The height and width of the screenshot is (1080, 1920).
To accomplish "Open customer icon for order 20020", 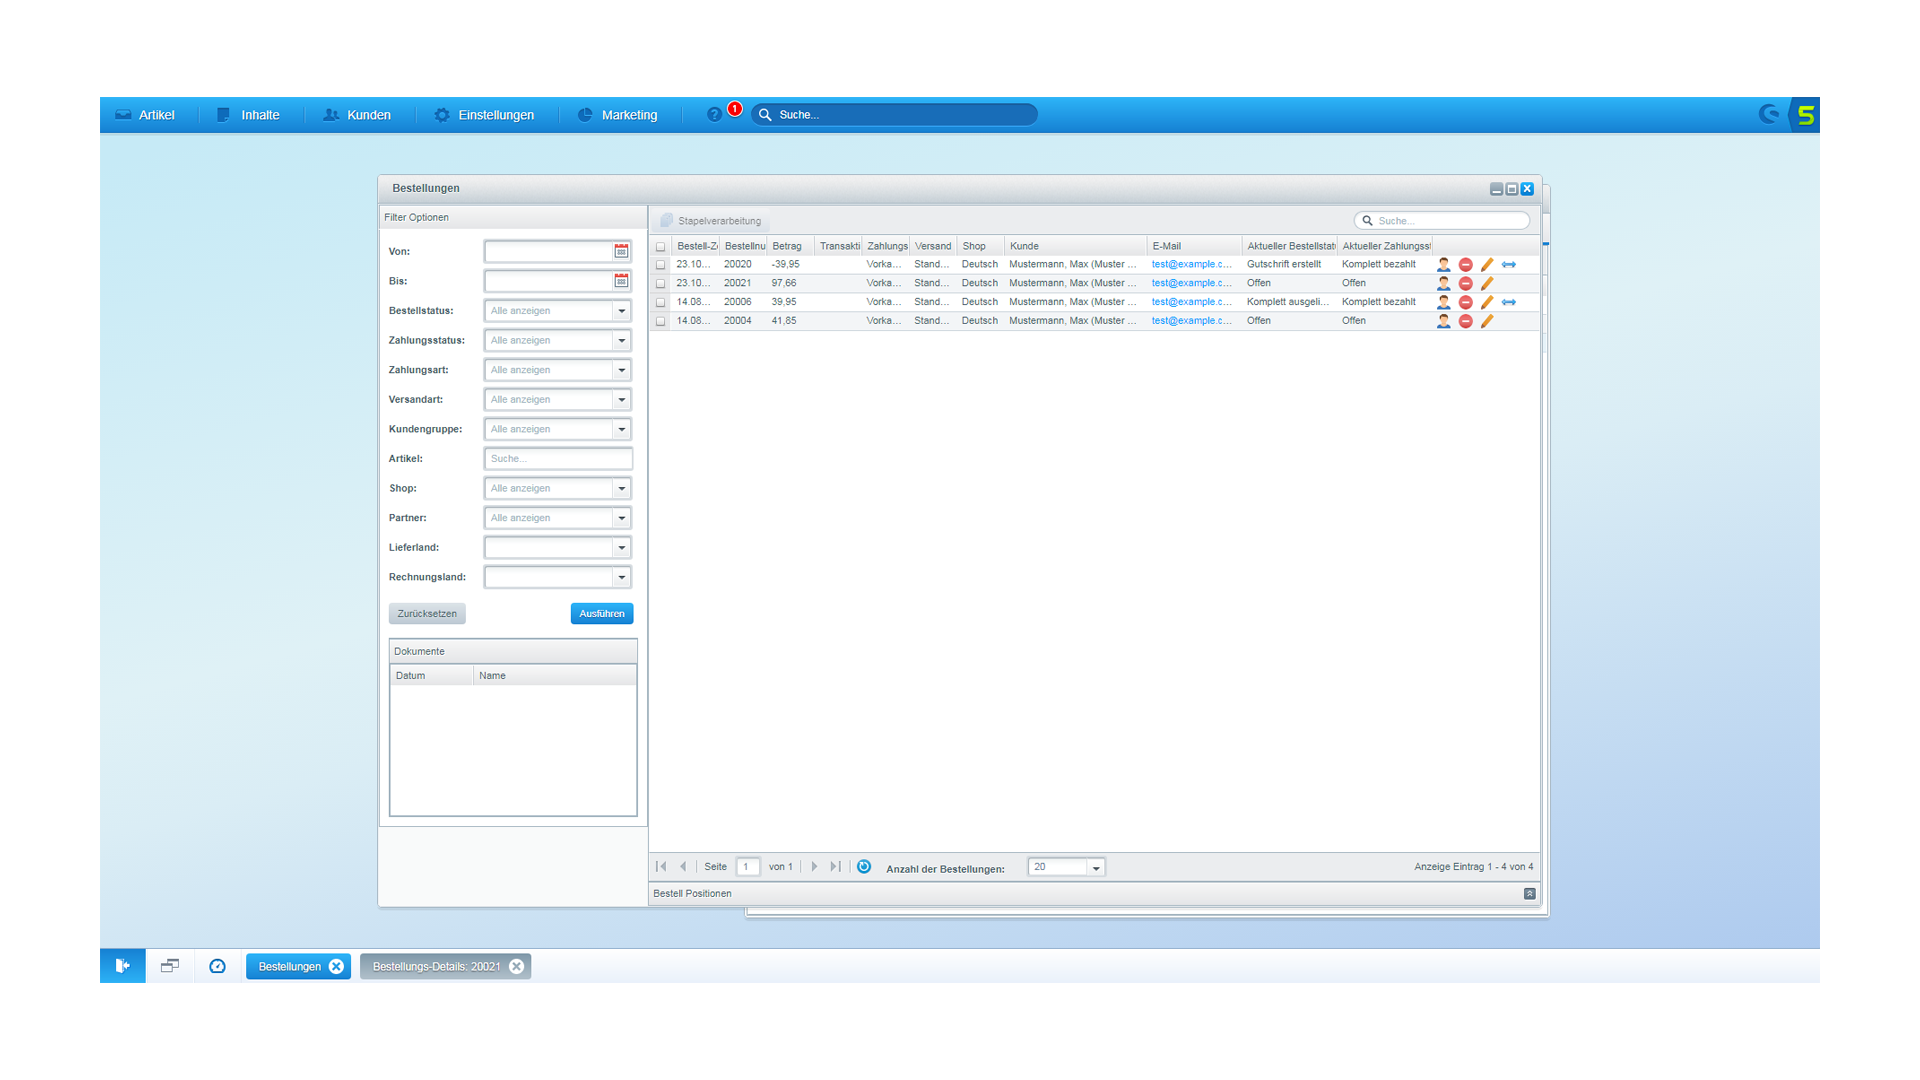I will tap(1443, 265).
